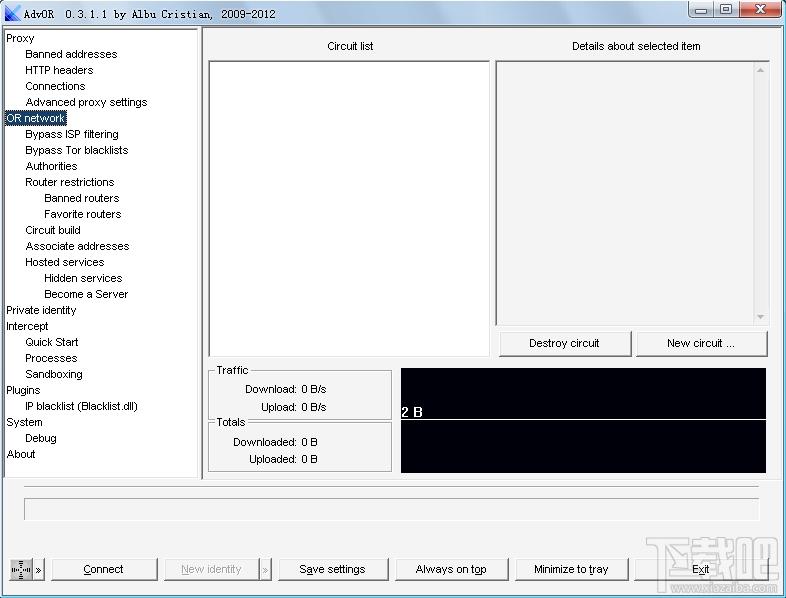The image size is (786, 598).
Task: Close the AdvOR window
Action: click(x=760, y=10)
